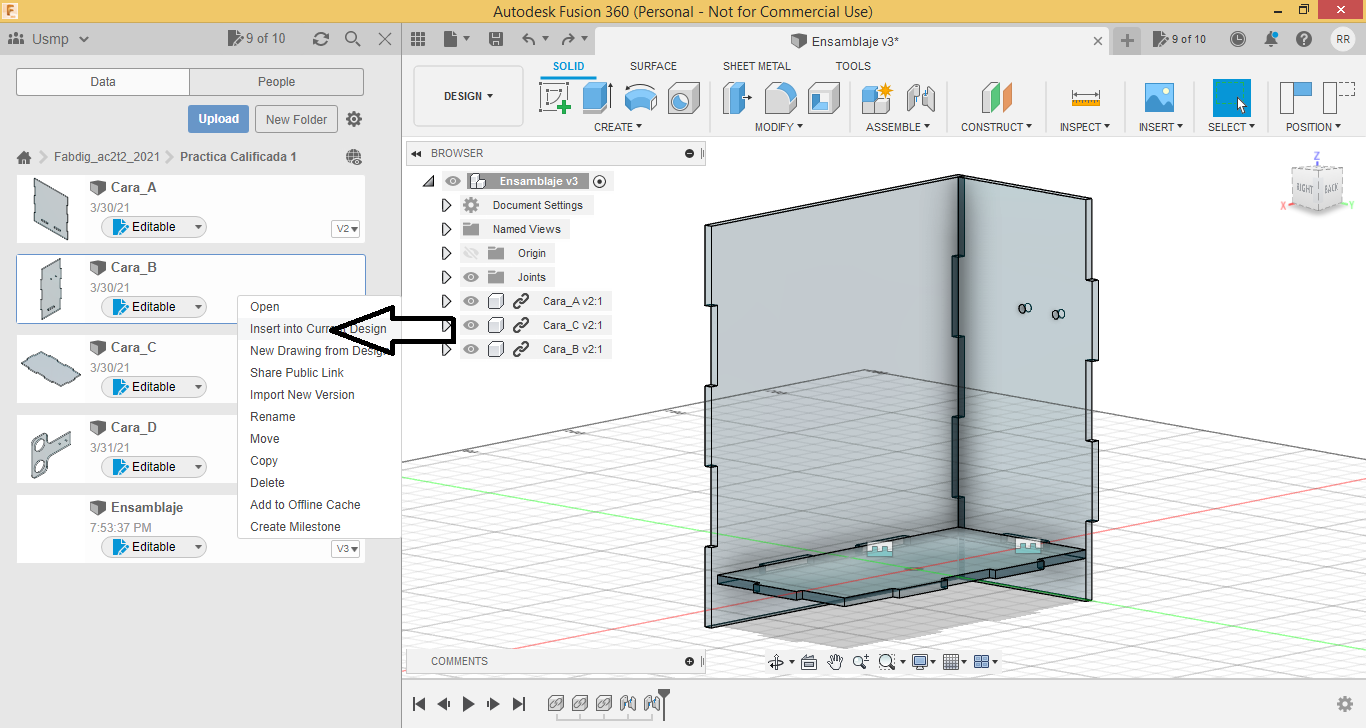Choose Rename from context menu
The width and height of the screenshot is (1366, 728).
point(273,417)
